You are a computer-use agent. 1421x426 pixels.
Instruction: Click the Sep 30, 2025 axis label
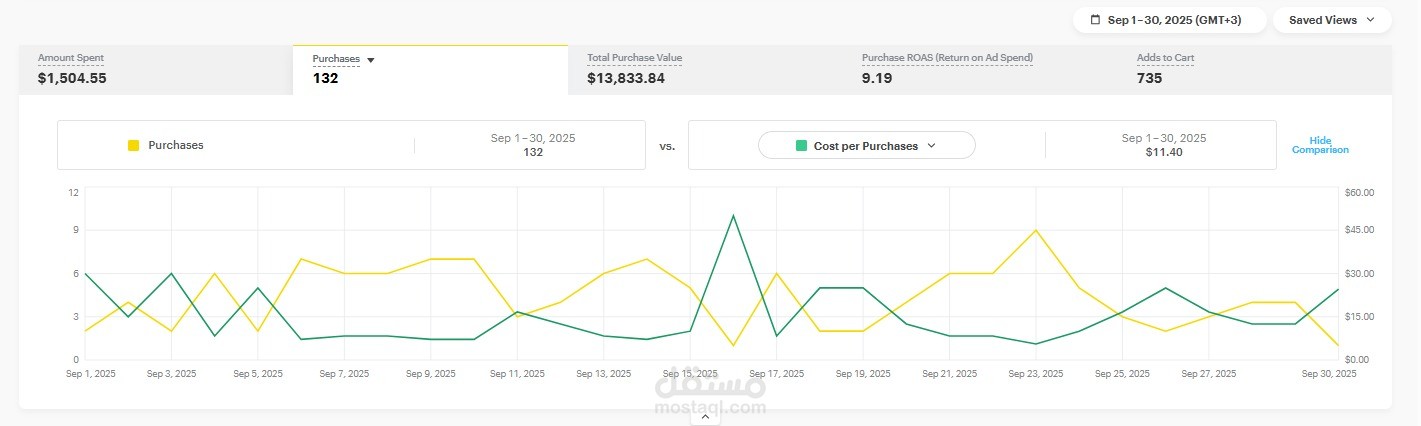[x=1329, y=374]
